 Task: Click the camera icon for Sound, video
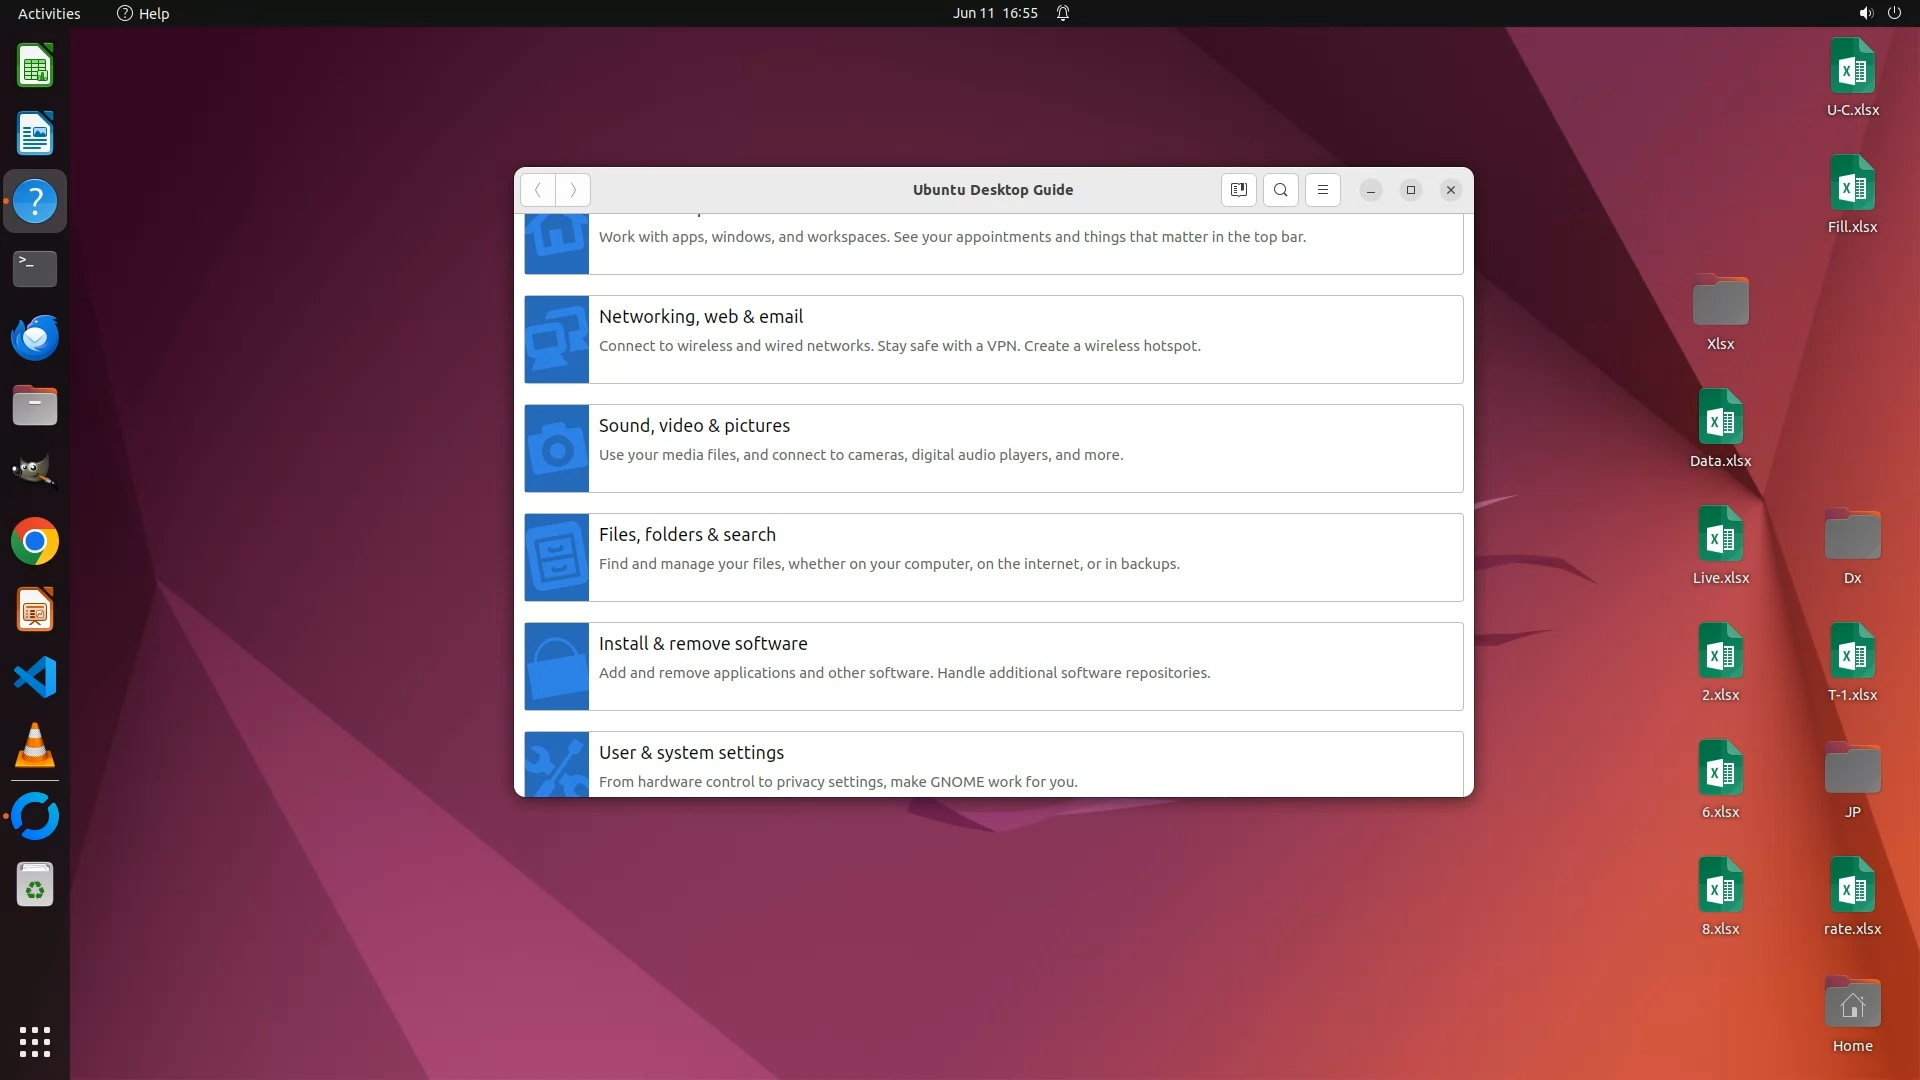(557, 448)
